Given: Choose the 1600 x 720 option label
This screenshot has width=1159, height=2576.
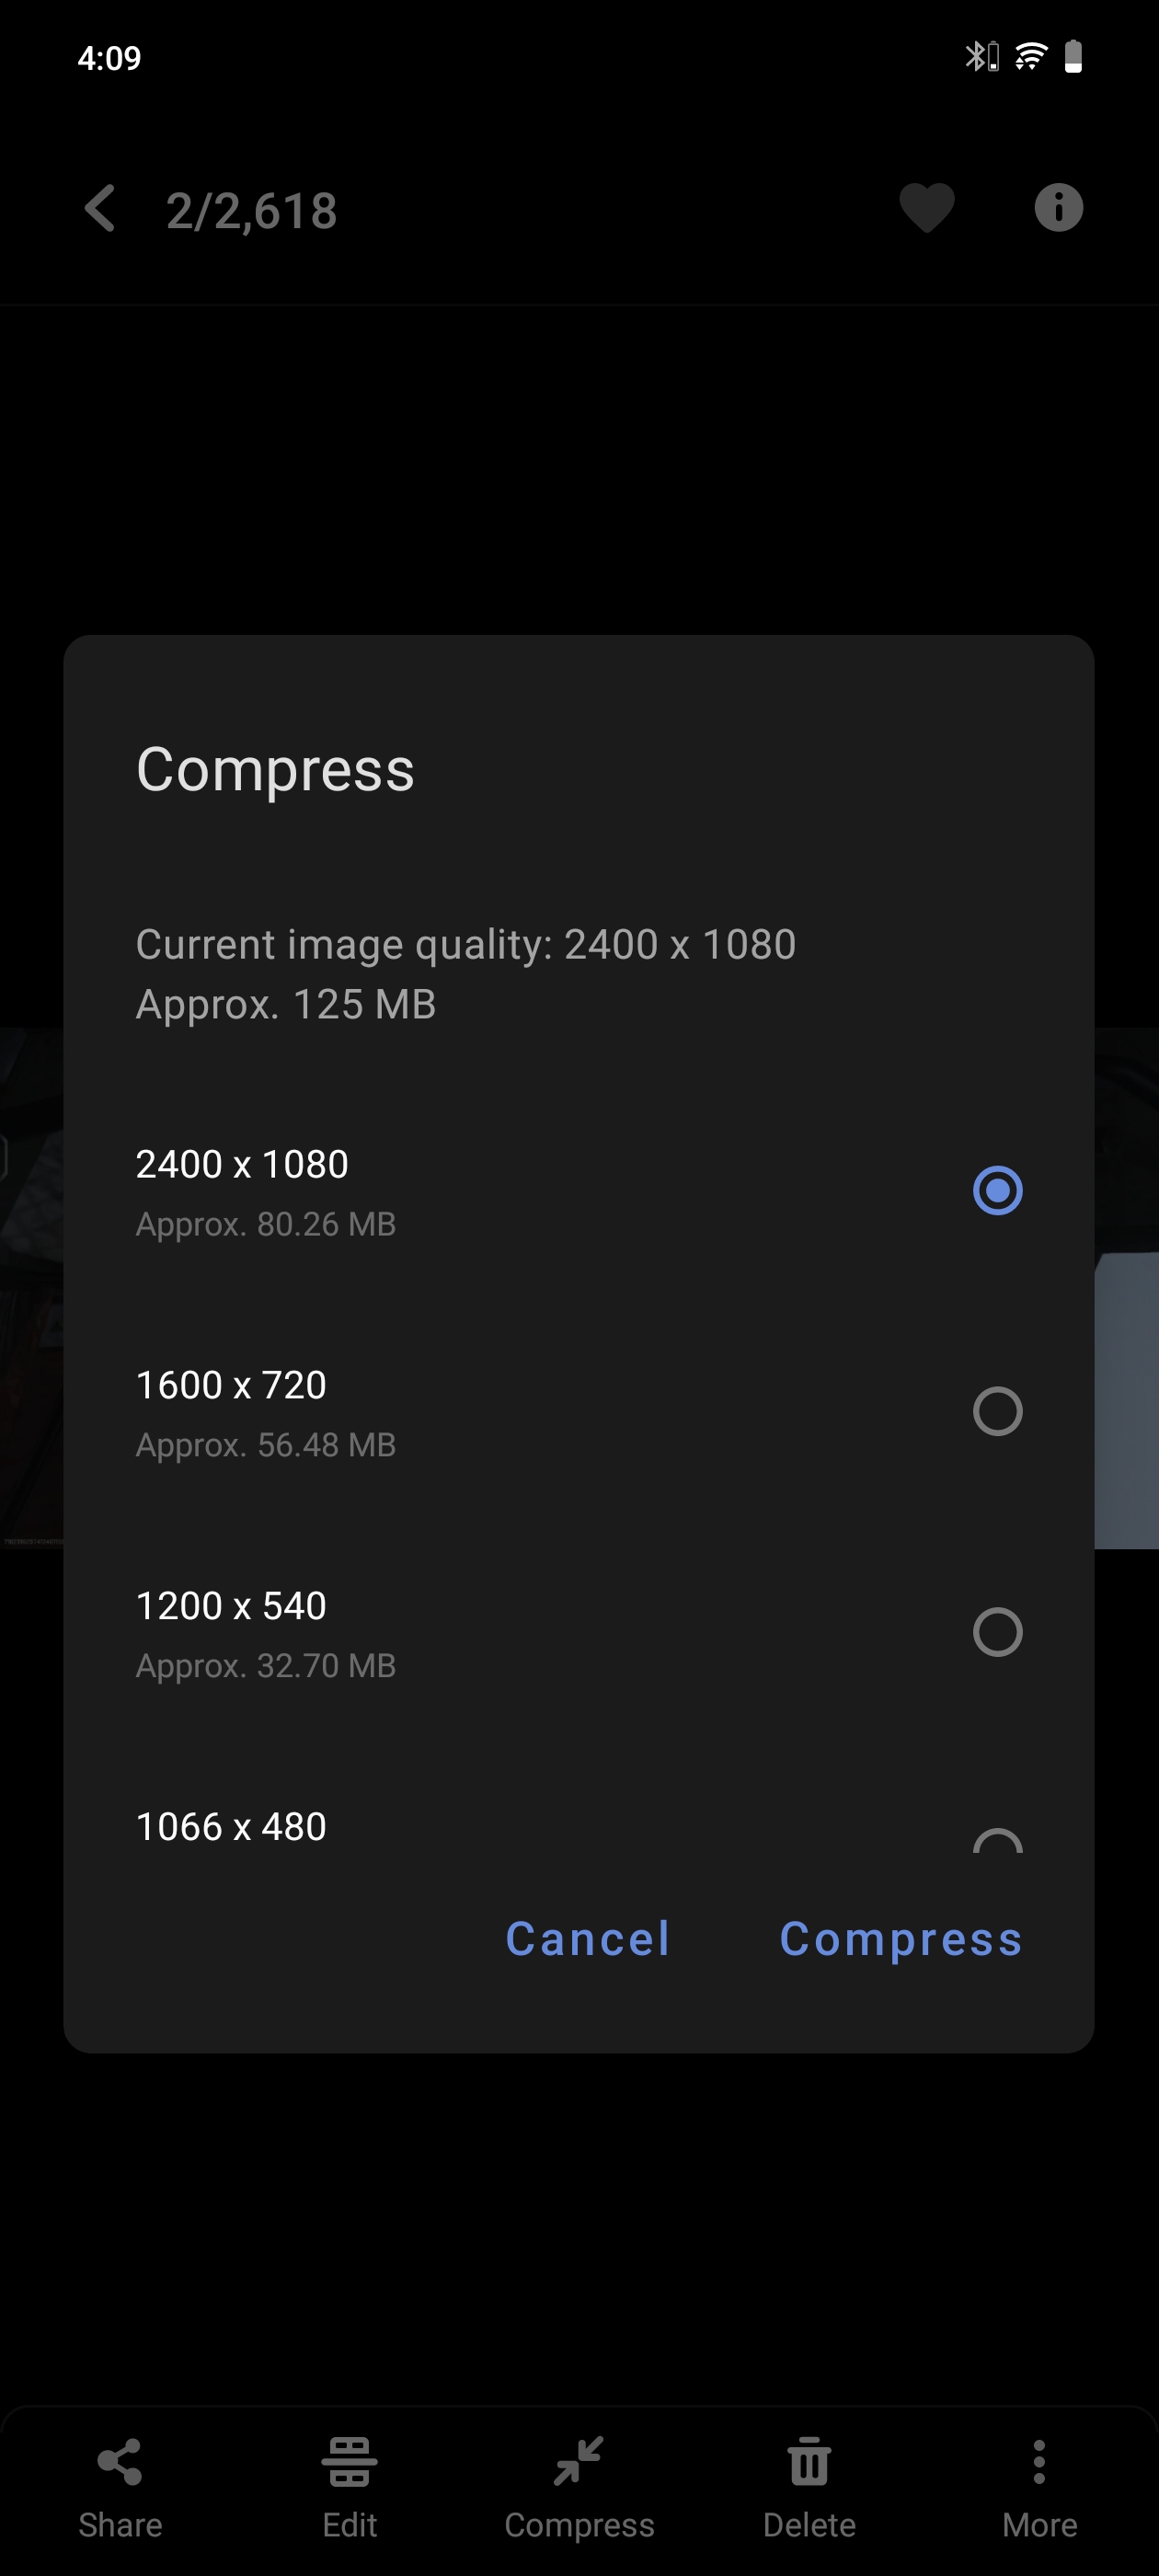Looking at the screenshot, I should (x=231, y=1385).
